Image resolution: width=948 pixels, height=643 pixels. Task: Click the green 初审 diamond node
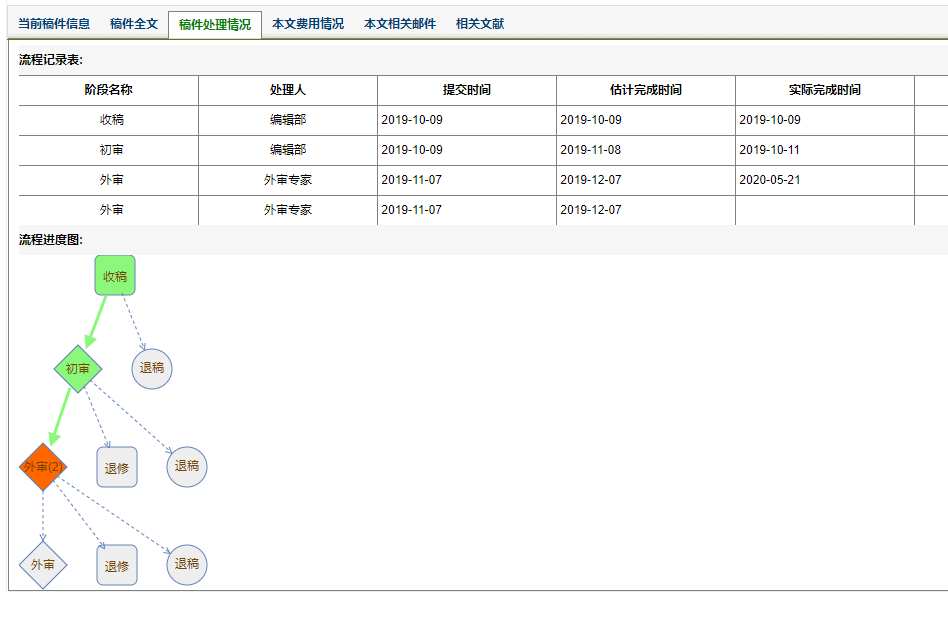tap(77, 369)
